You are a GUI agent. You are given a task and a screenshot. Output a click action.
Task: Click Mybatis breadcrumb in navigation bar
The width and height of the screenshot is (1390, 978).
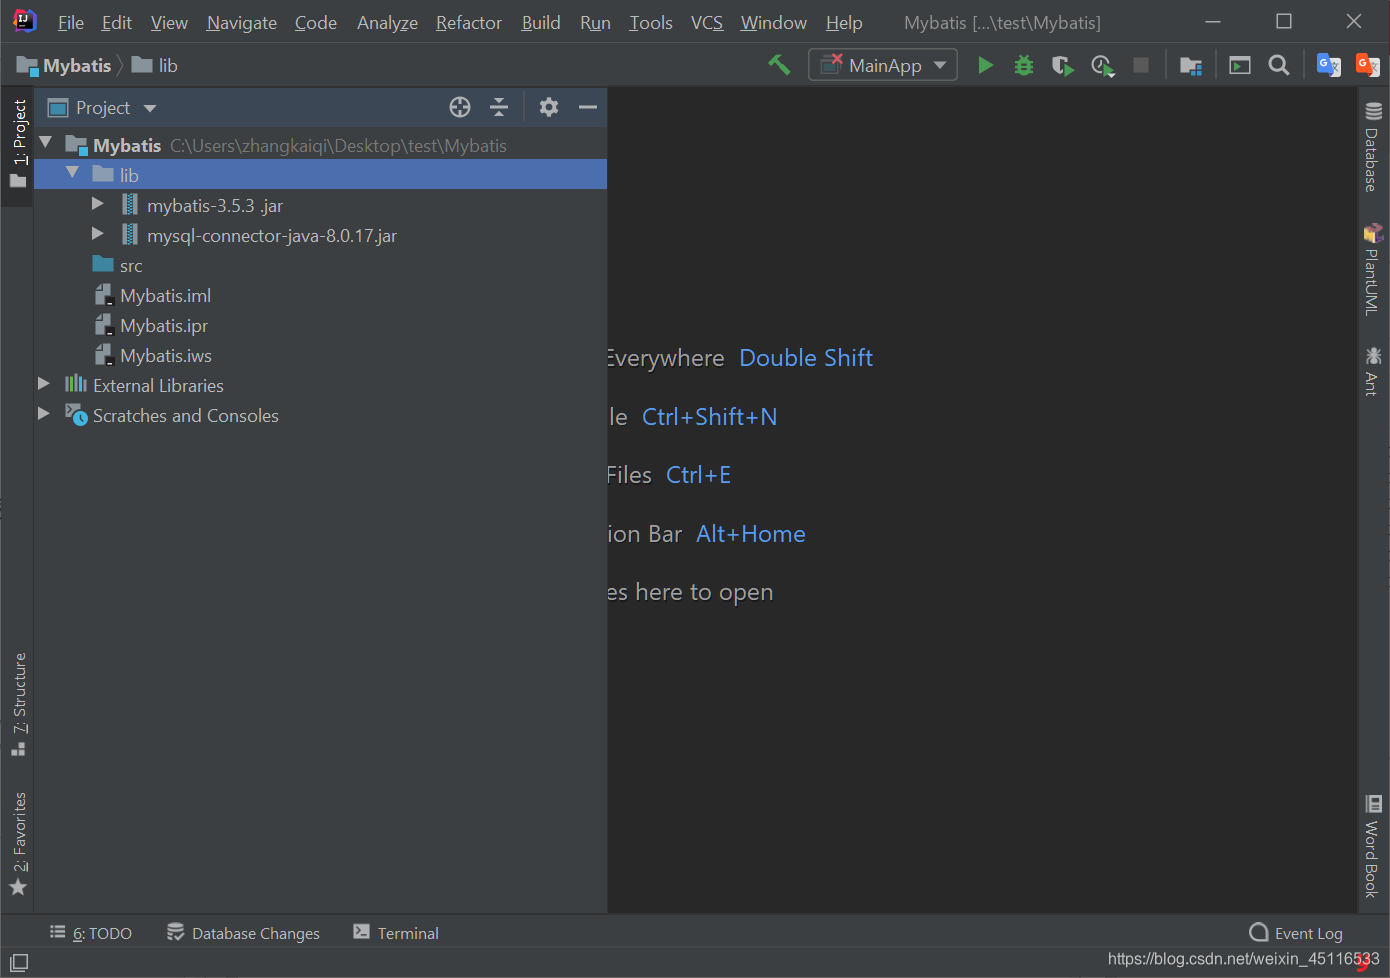click(64, 65)
